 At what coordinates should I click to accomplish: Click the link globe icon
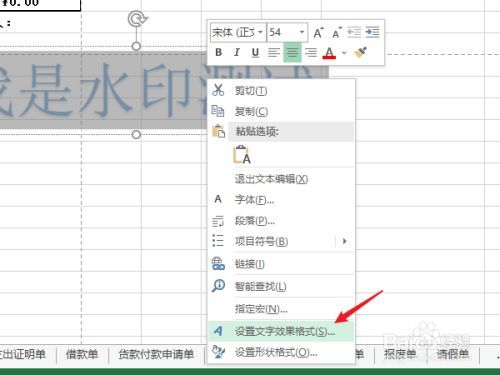pyautogui.click(x=218, y=264)
